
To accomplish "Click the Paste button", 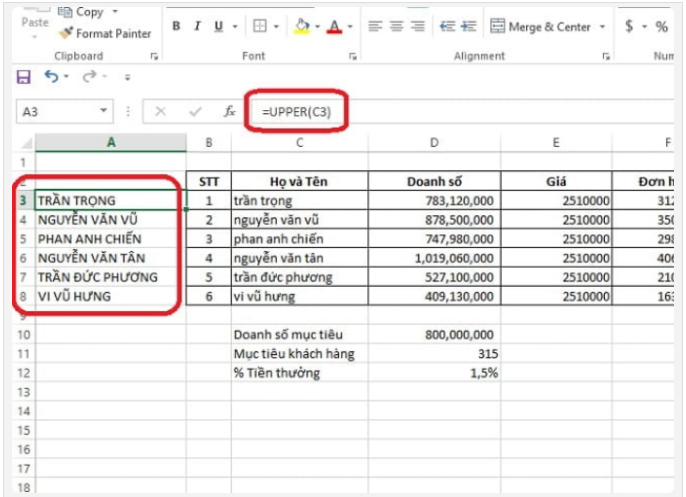I will pyautogui.click(x=35, y=22).
